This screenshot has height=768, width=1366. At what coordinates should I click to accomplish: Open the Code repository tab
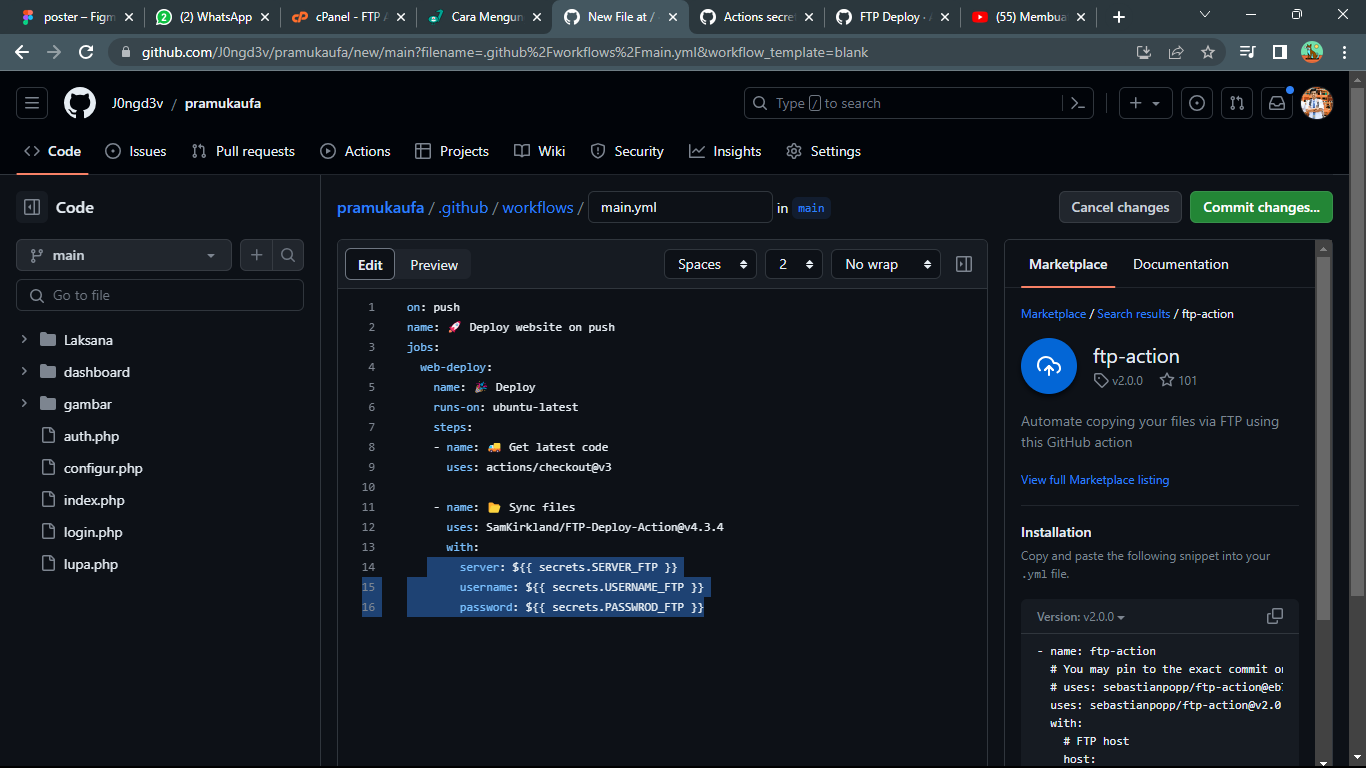[52, 151]
